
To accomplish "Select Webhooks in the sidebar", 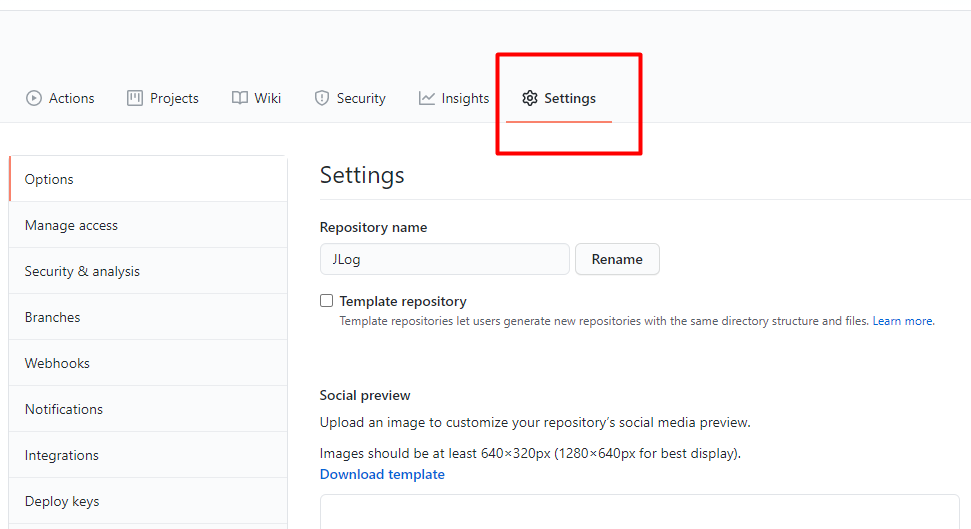I will (149, 363).
